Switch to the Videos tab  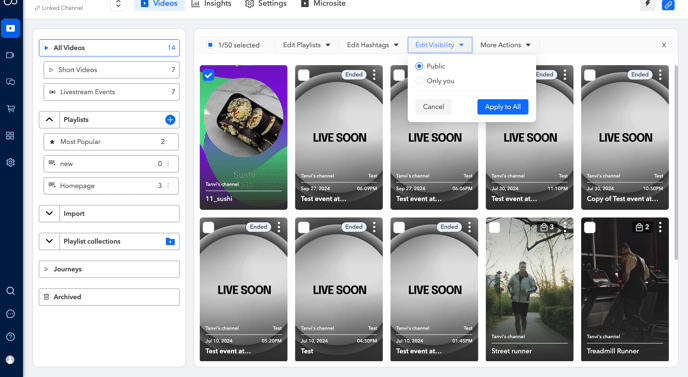pos(159,4)
